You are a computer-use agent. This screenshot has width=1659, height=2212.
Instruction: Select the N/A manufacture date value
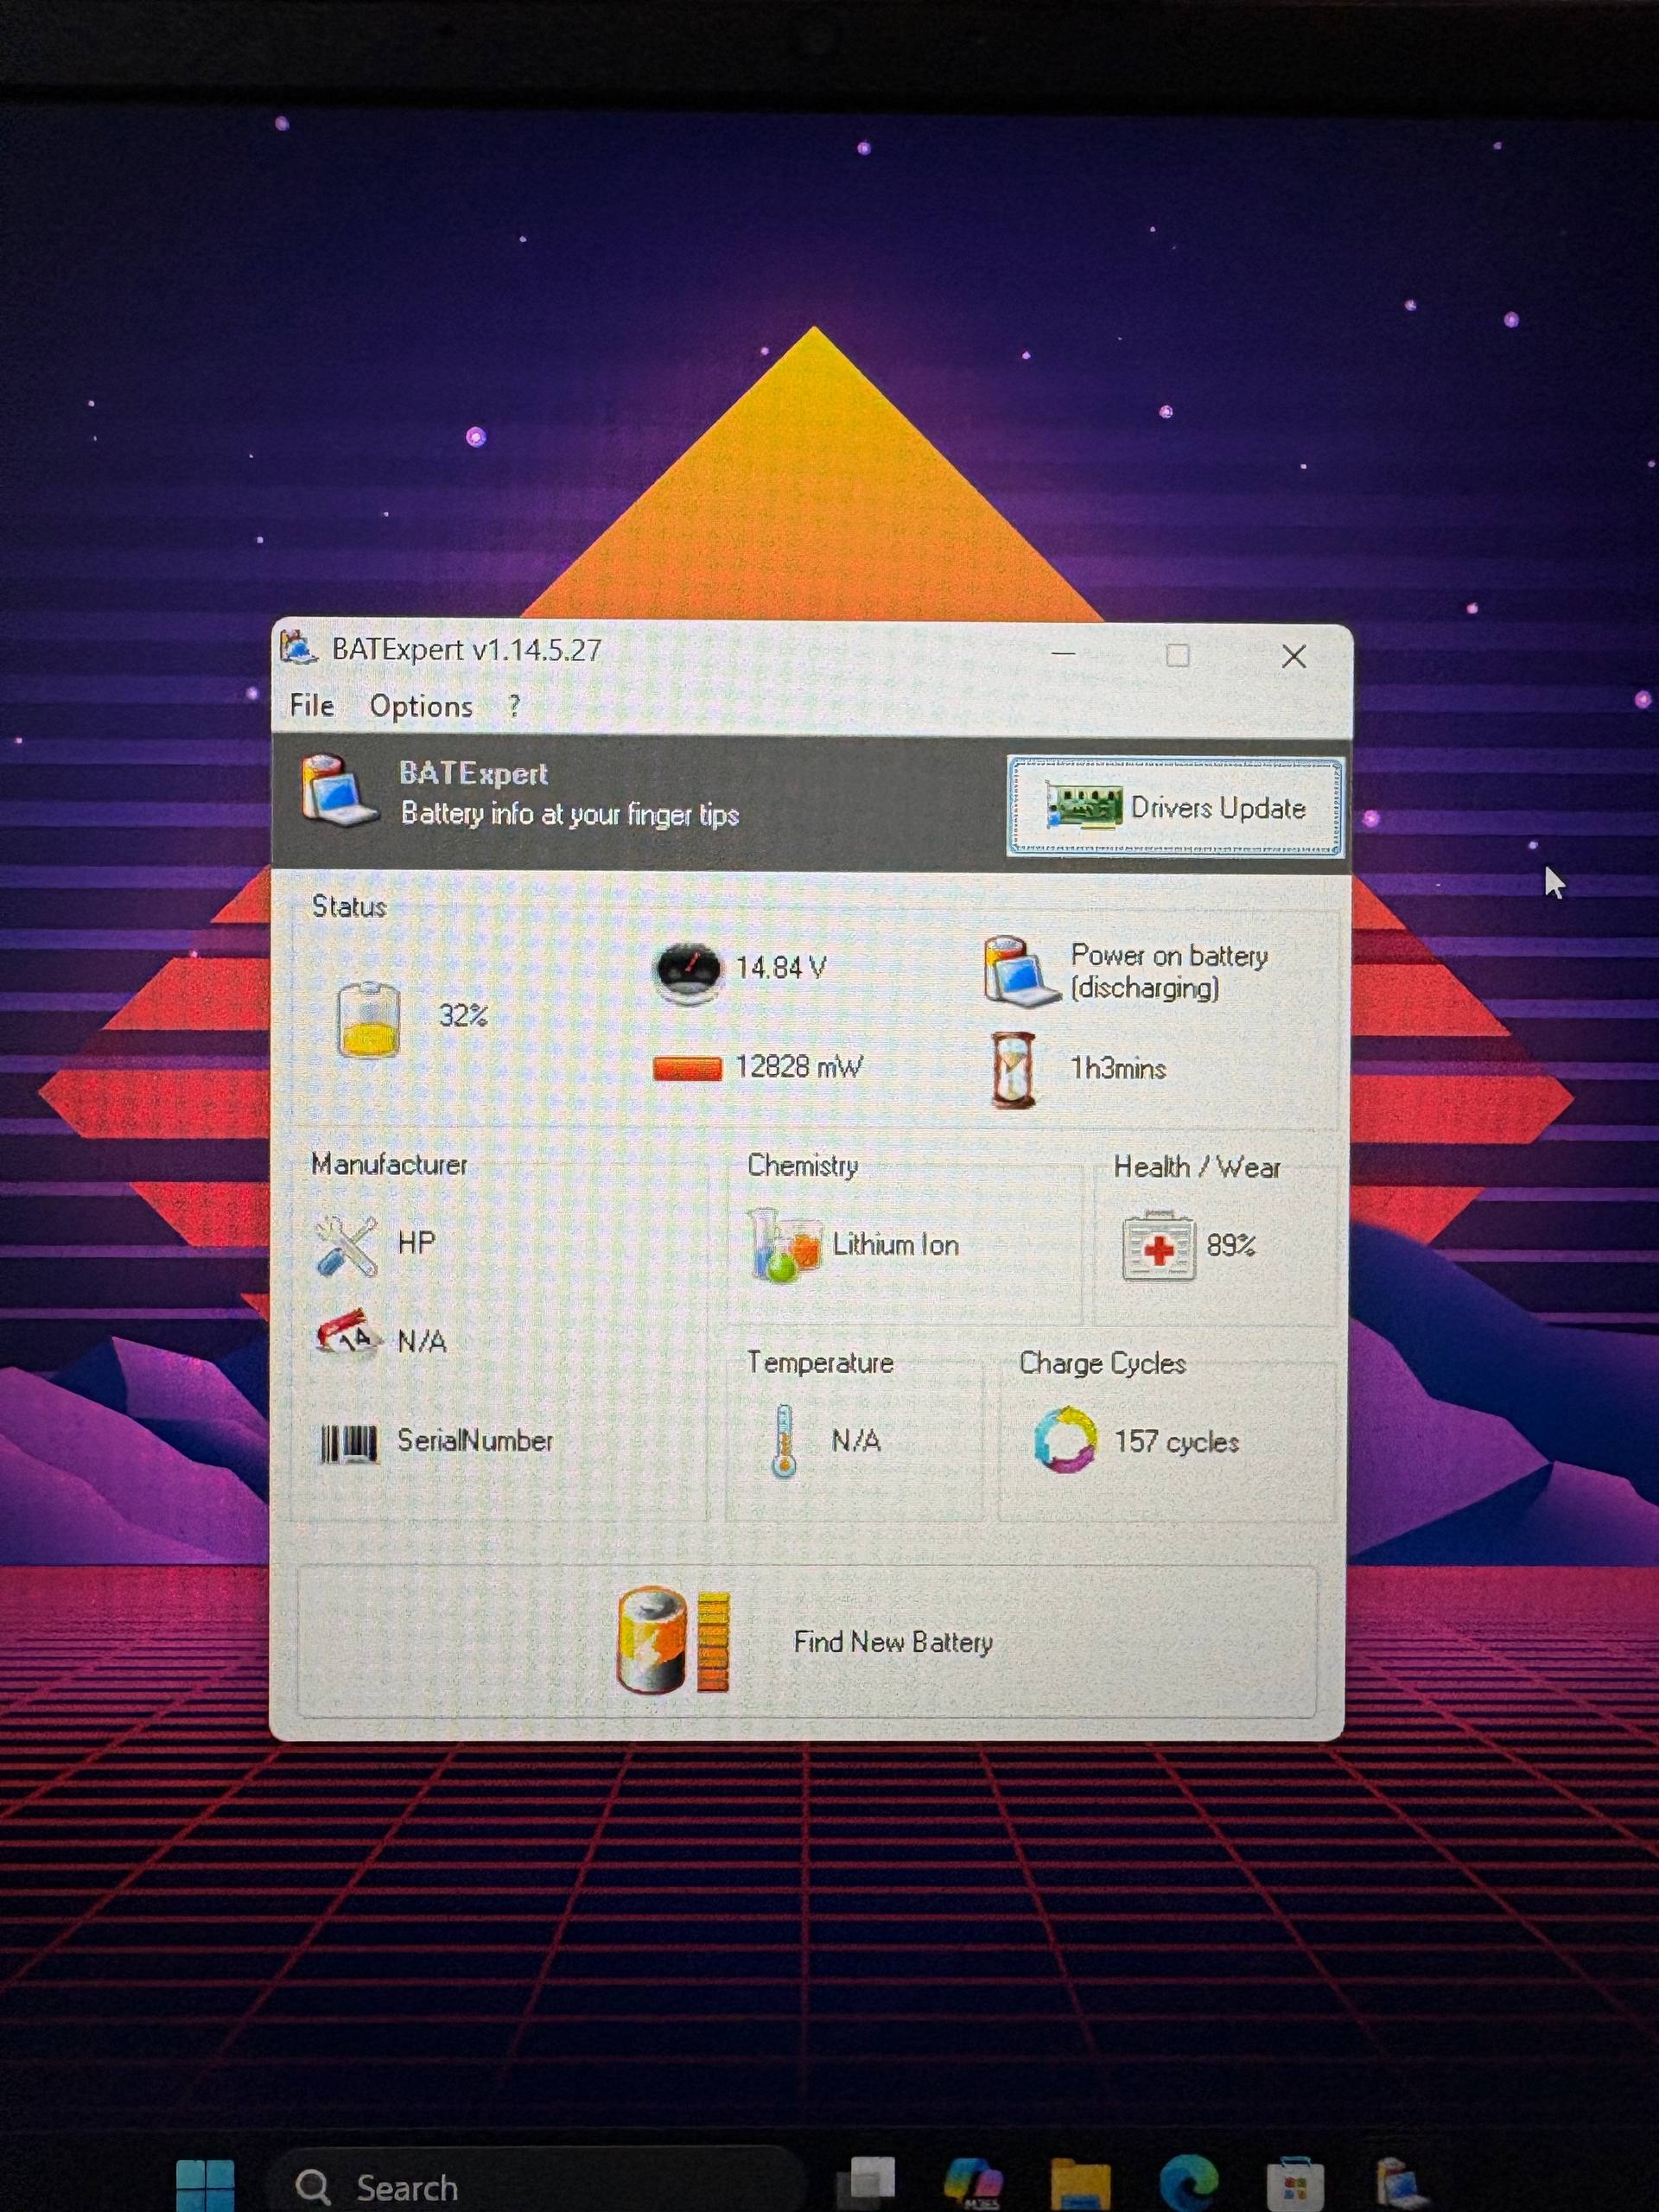(x=422, y=1341)
